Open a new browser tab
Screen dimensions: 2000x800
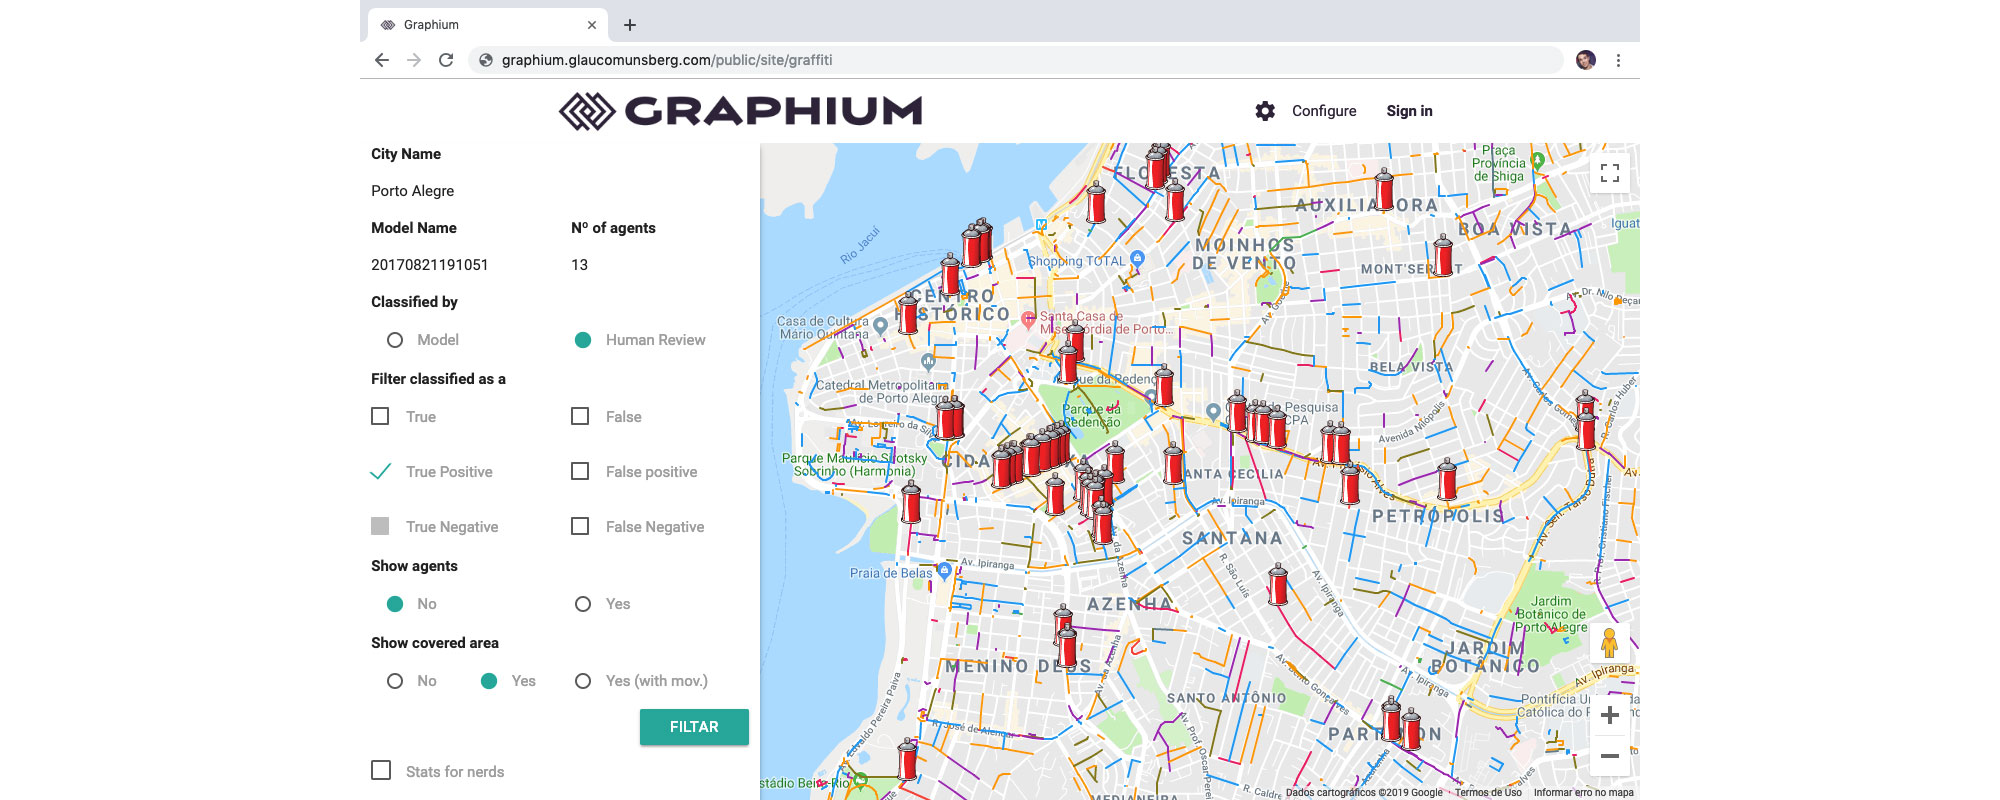(x=630, y=25)
